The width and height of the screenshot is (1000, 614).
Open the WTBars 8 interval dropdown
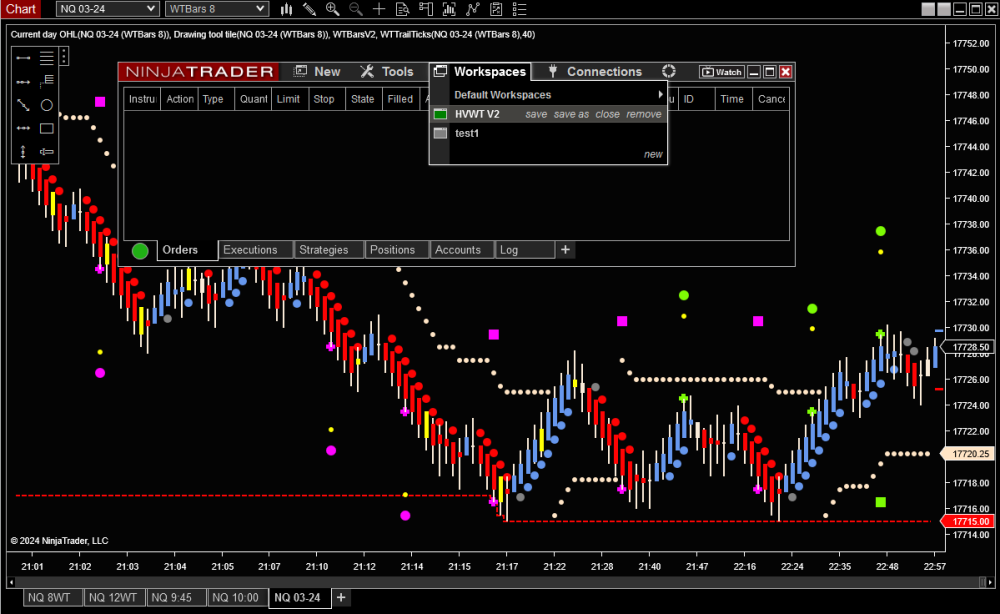(216, 9)
